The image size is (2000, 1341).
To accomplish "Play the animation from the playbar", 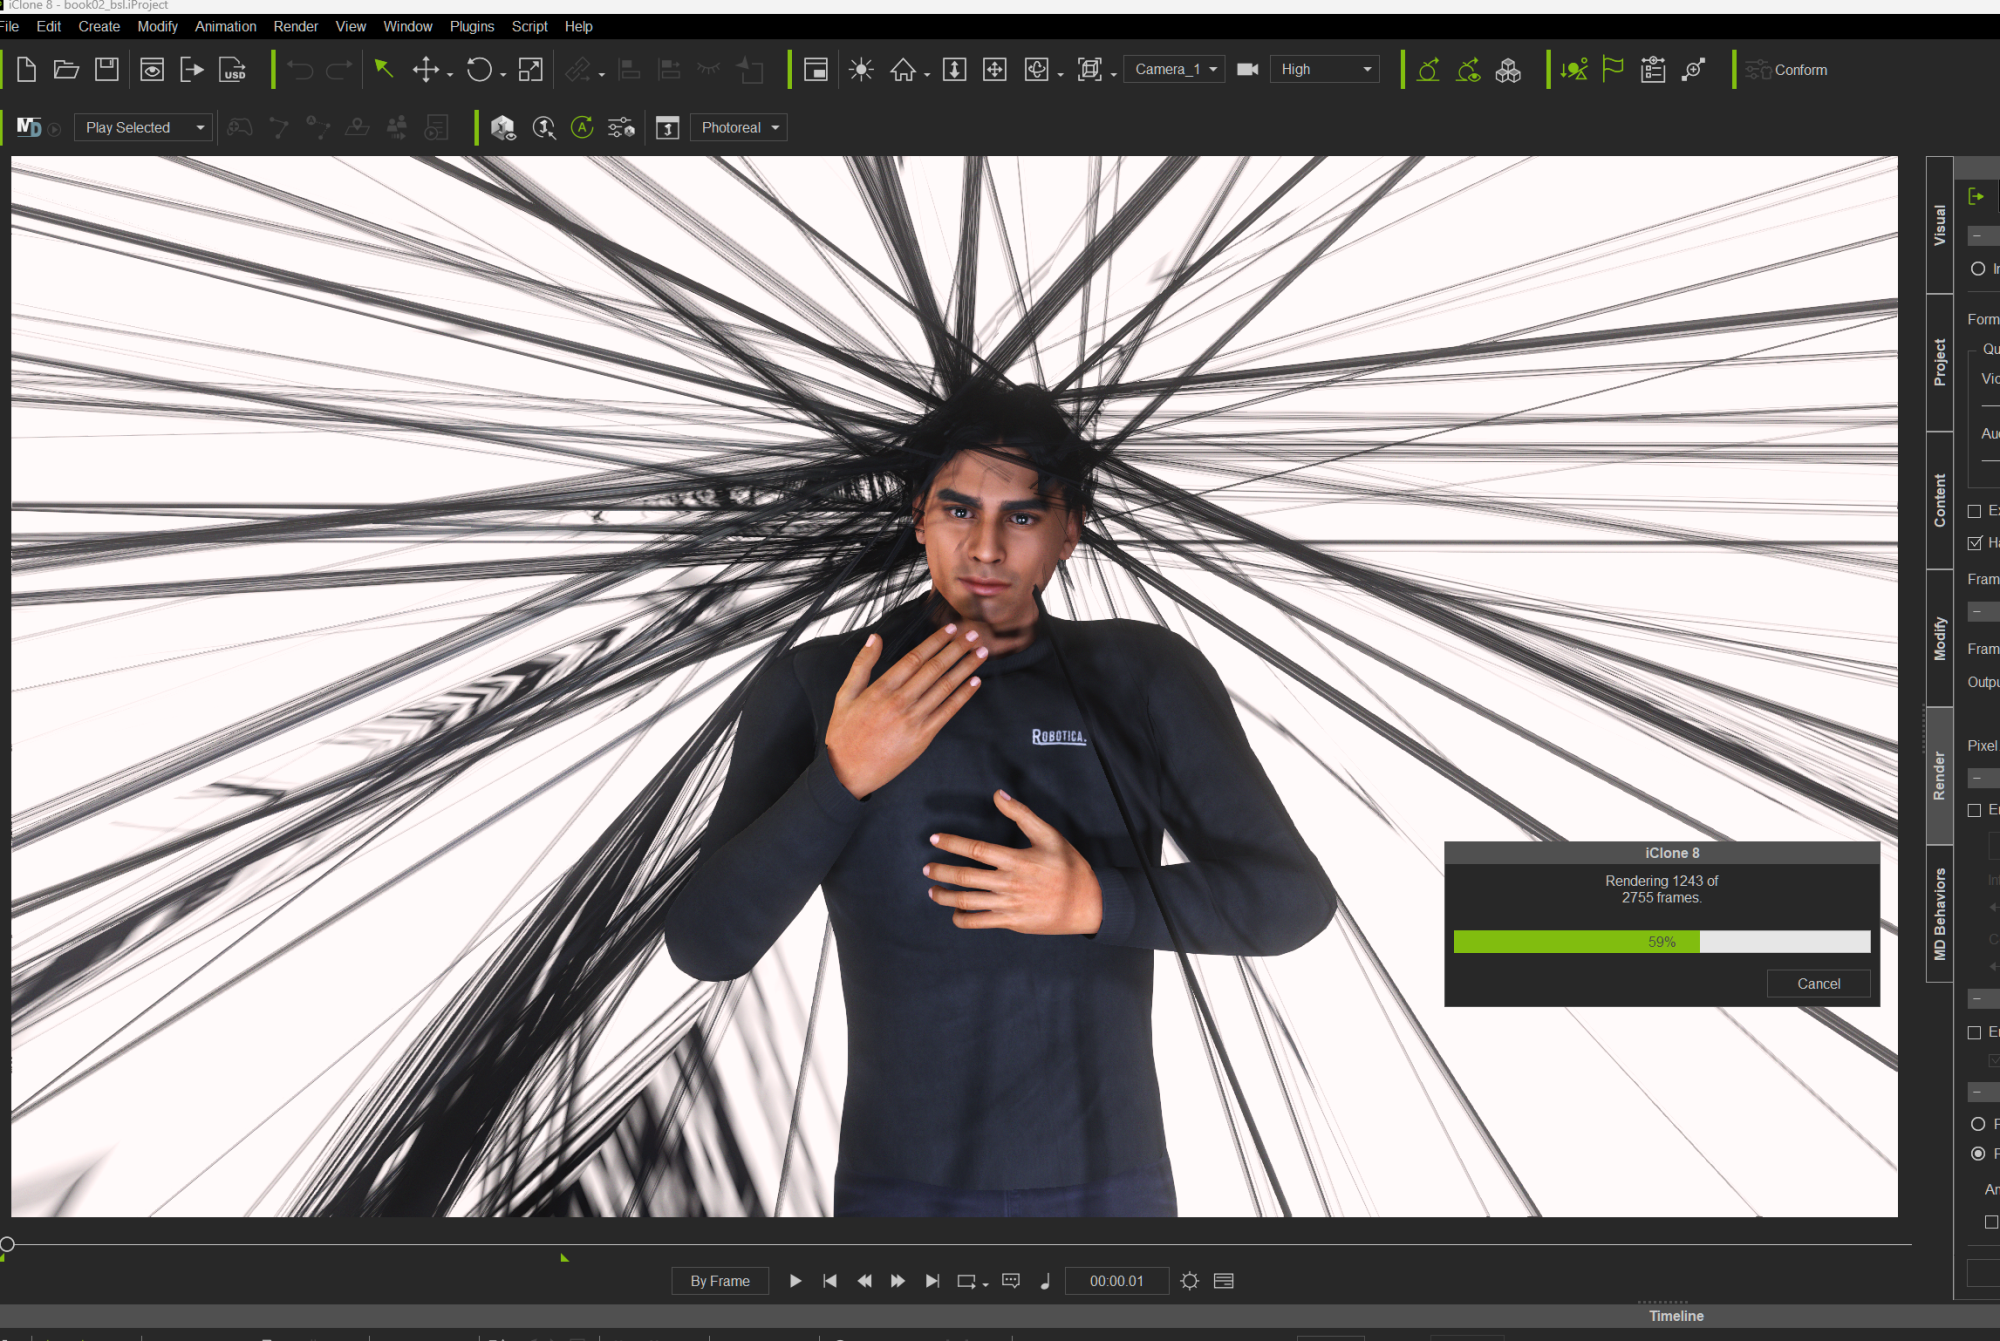I will click(x=795, y=1281).
